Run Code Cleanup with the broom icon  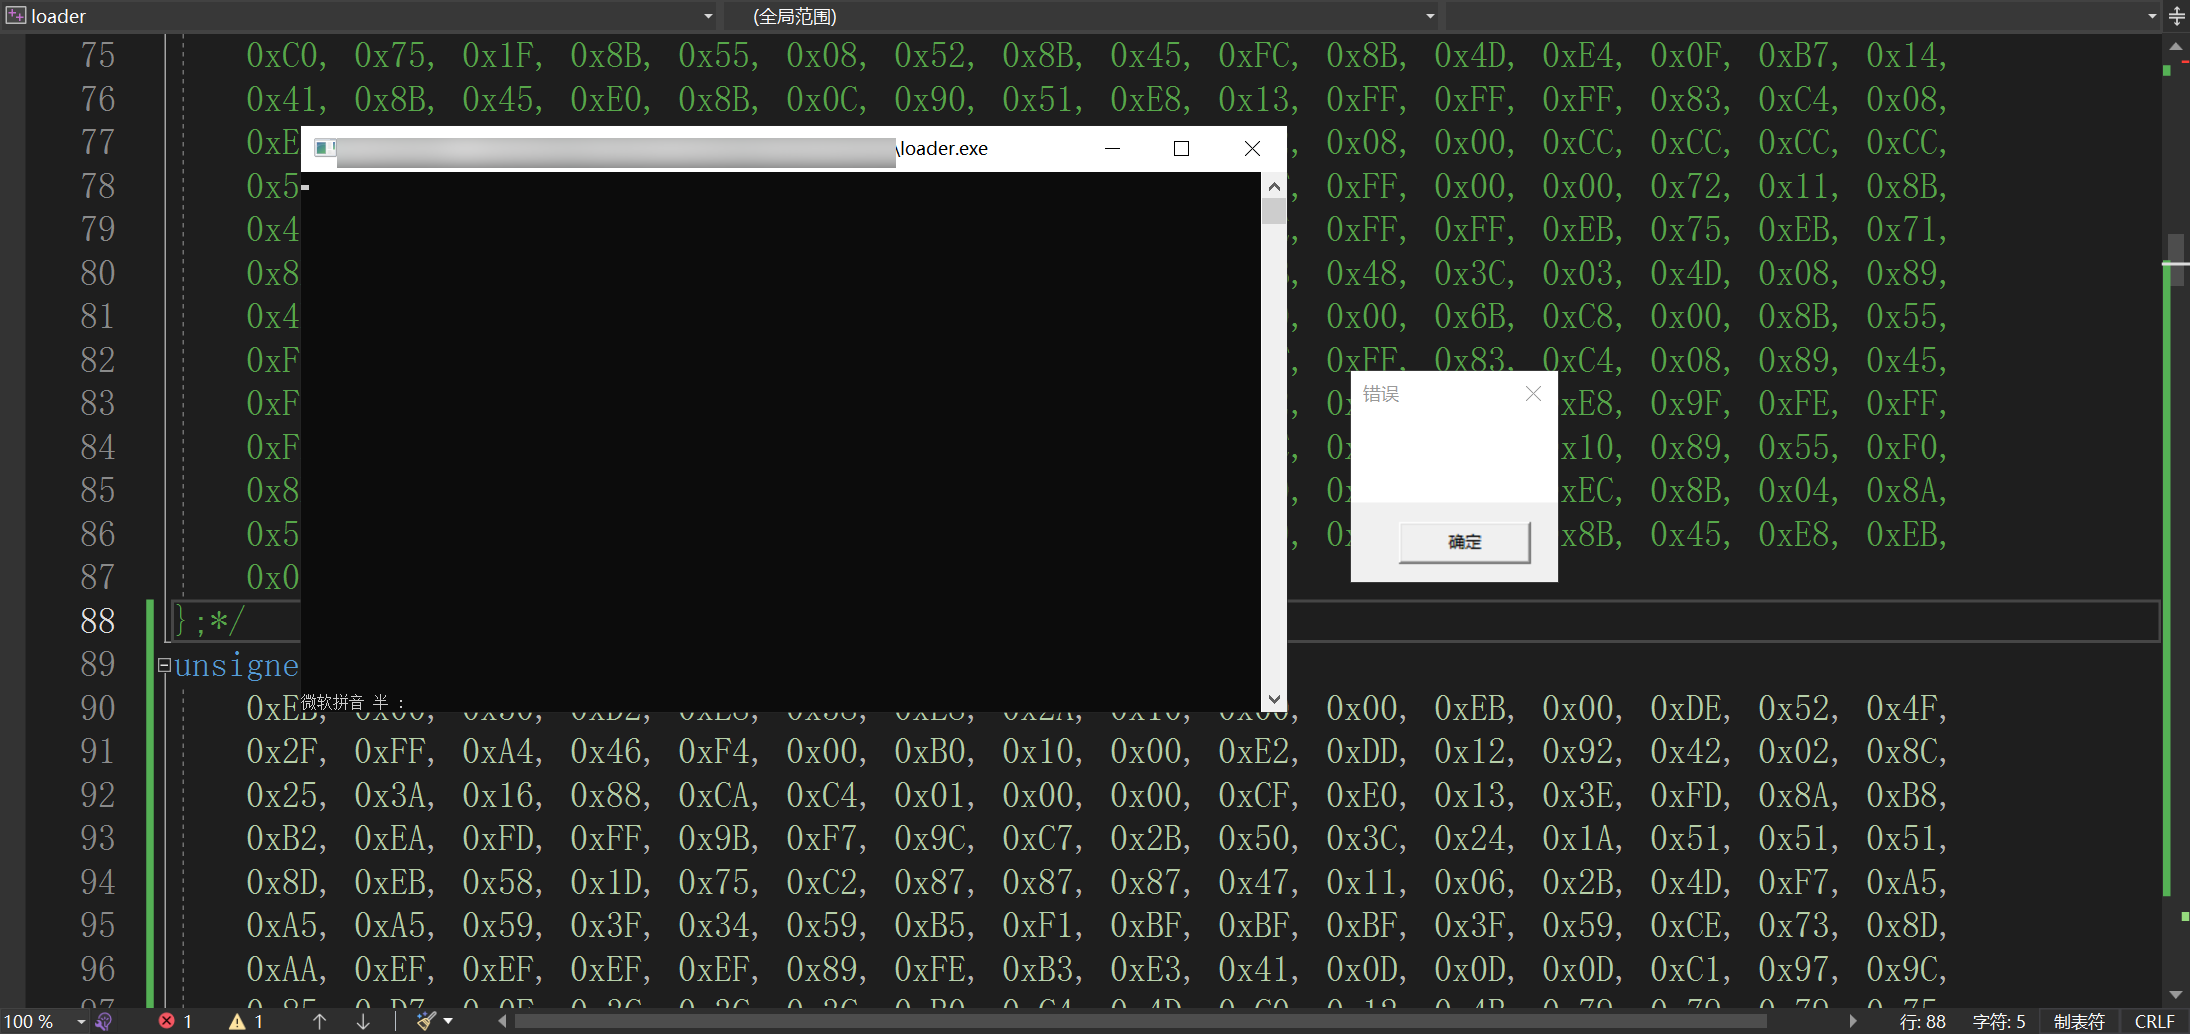[x=427, y=1020]
